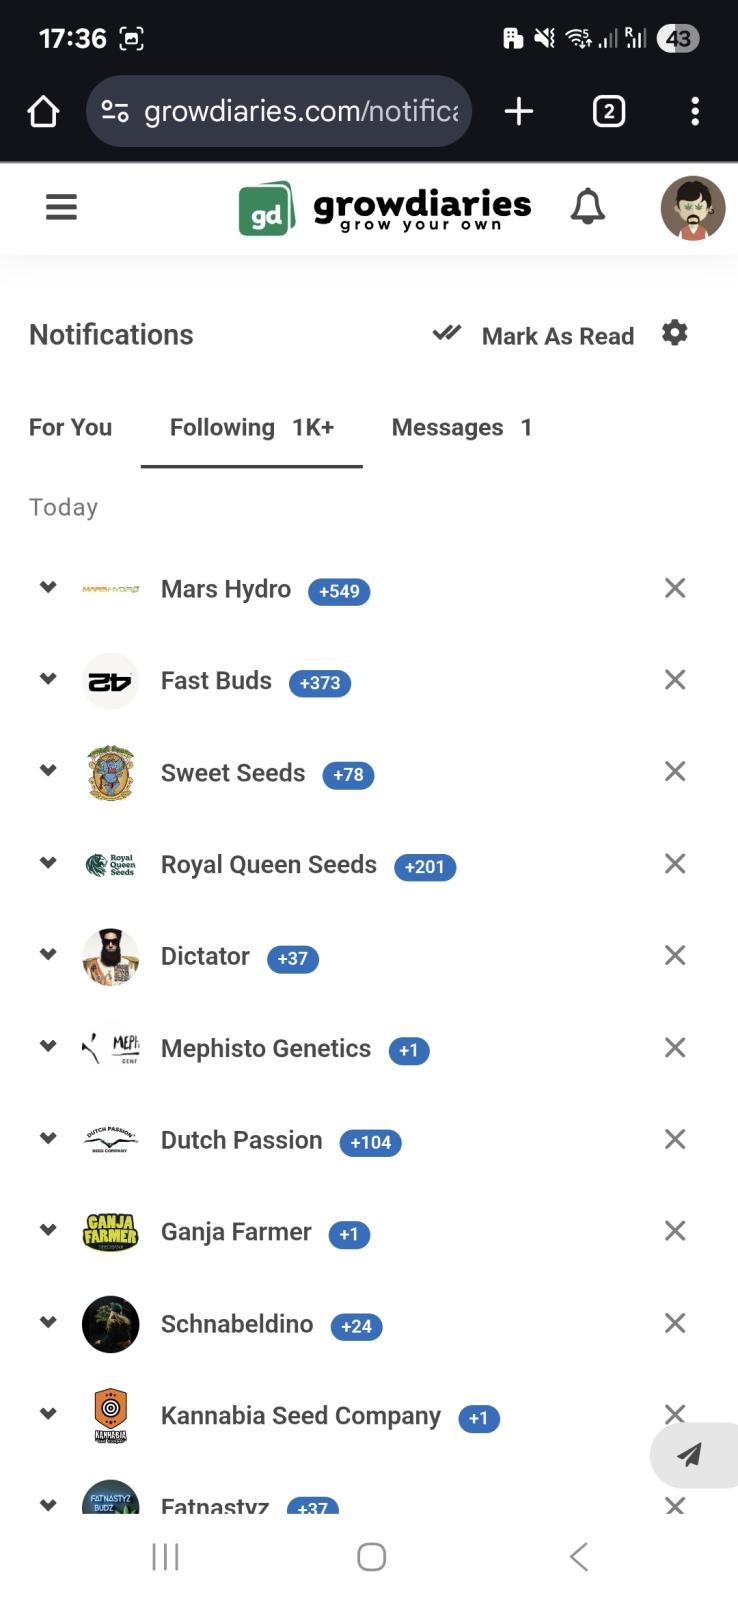This screenshot has width=738, height=1600.
Task: Expand Schnabeldino notifications
Action: [48, 1322]
